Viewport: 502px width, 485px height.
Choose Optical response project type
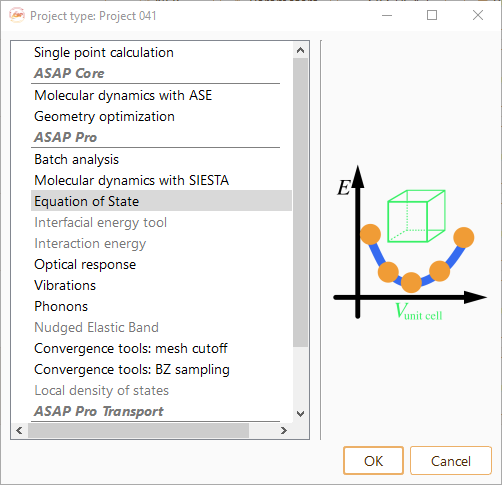(161, 264)
